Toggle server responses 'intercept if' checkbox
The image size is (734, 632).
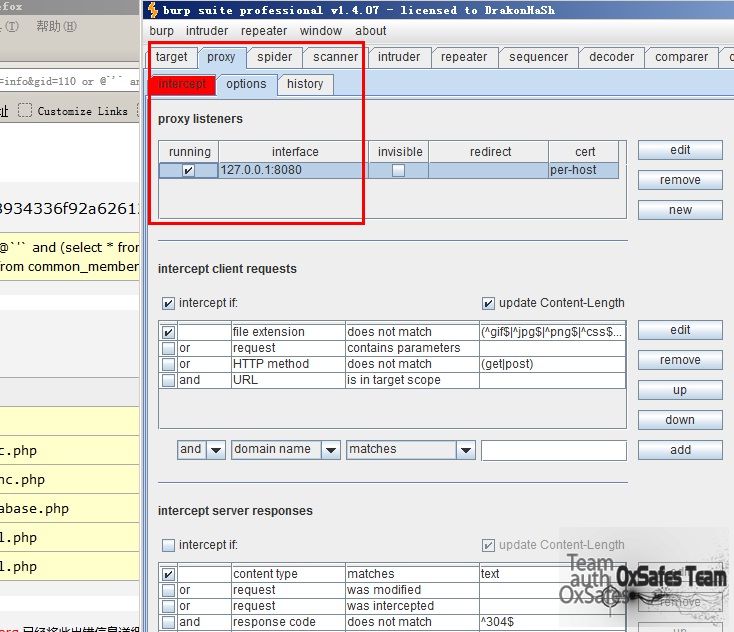pyautogui.click(x=168, y=545)
